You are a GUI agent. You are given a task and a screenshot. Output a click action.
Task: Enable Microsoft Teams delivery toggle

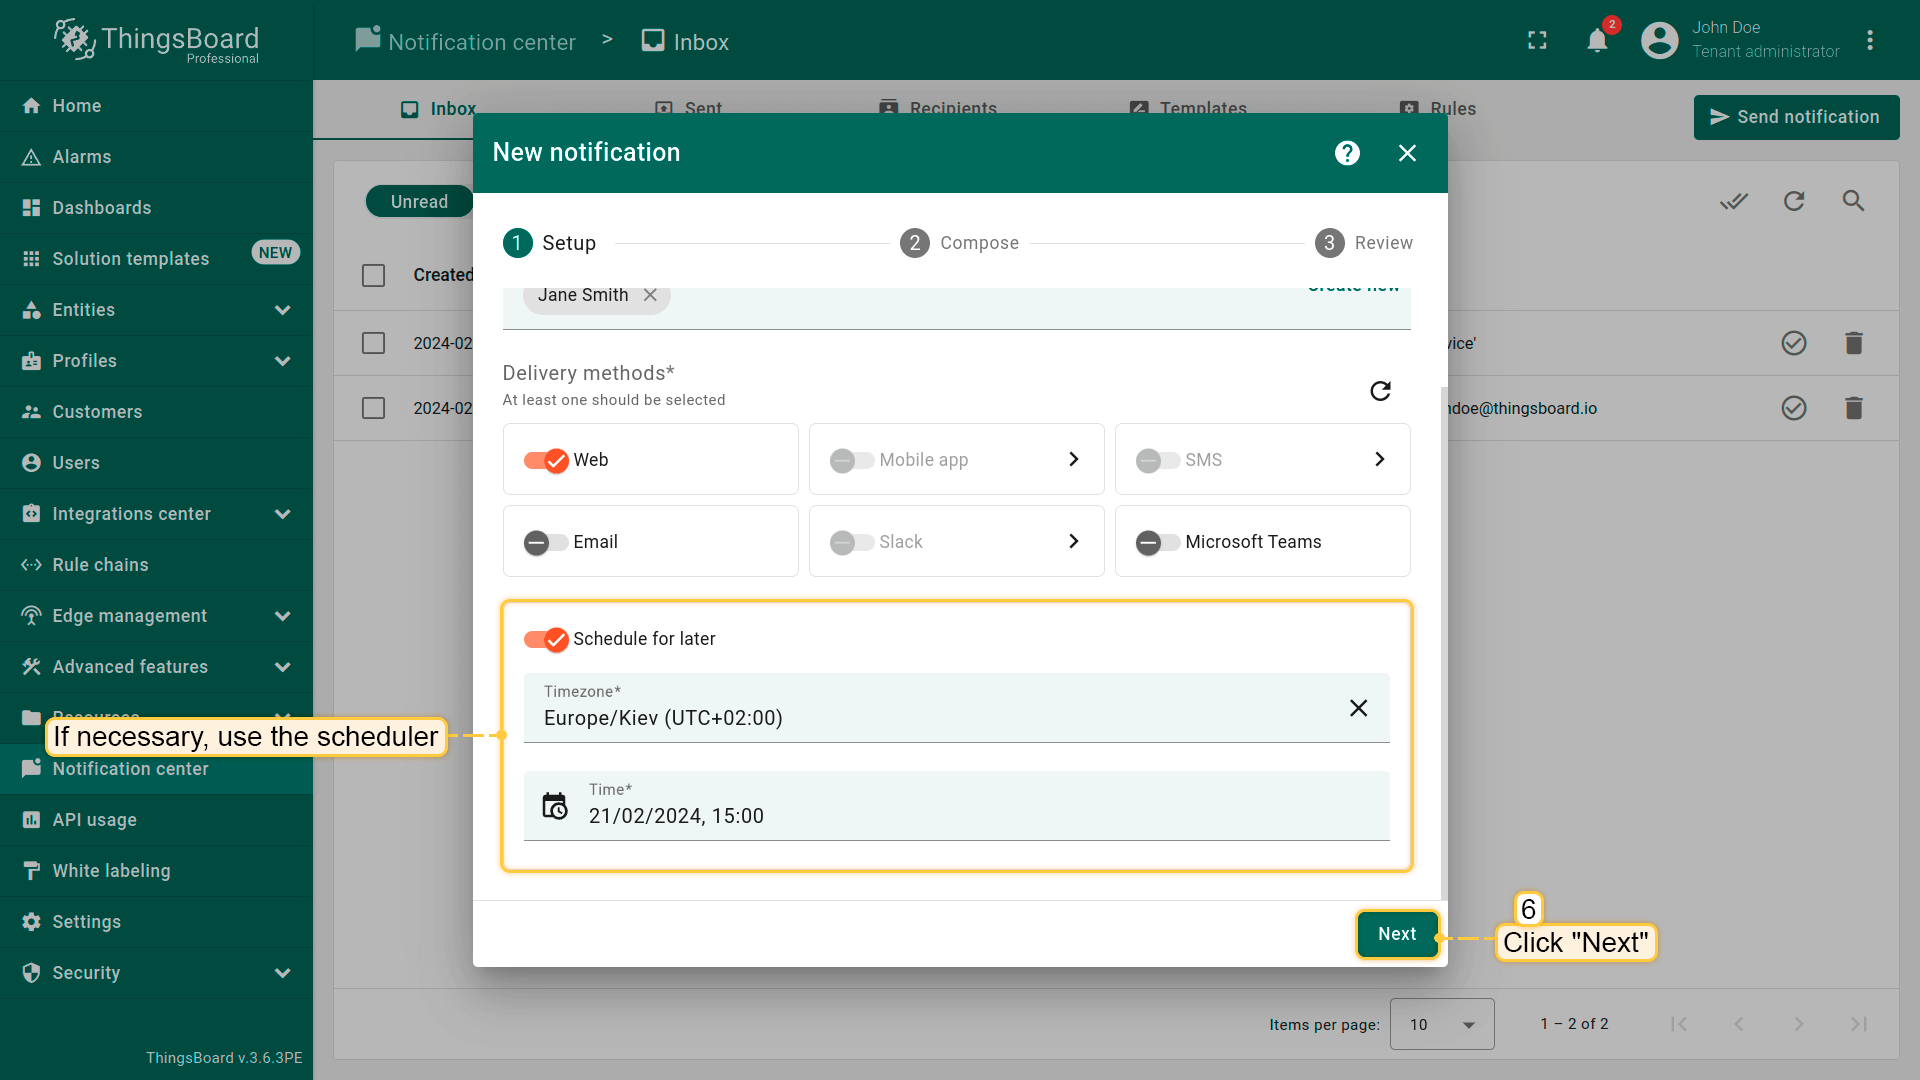tap(1157, 542)
